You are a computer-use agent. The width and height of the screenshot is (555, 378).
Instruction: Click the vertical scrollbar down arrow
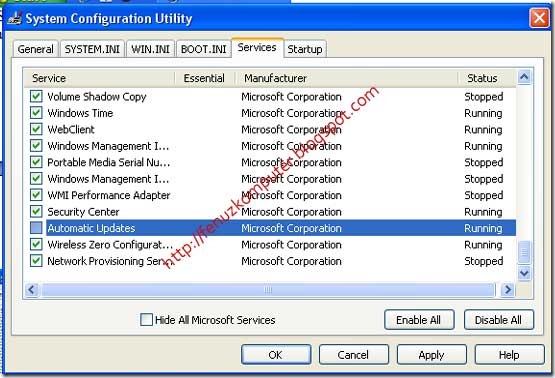point(524,273)
